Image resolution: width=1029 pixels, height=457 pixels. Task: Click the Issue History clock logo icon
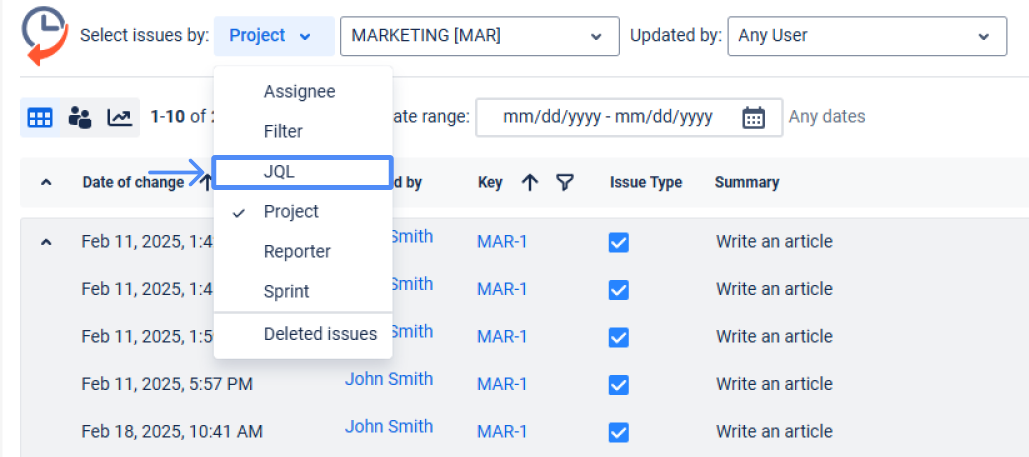click(44, 35)
